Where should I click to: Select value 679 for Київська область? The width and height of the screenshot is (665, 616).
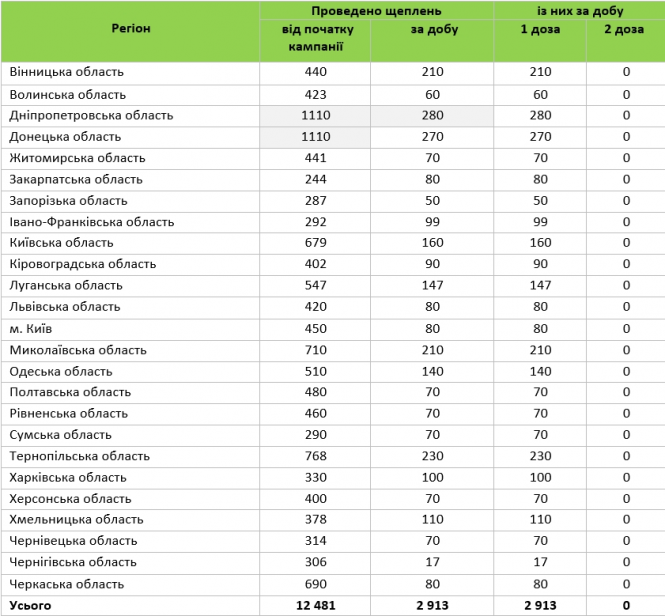316,243
